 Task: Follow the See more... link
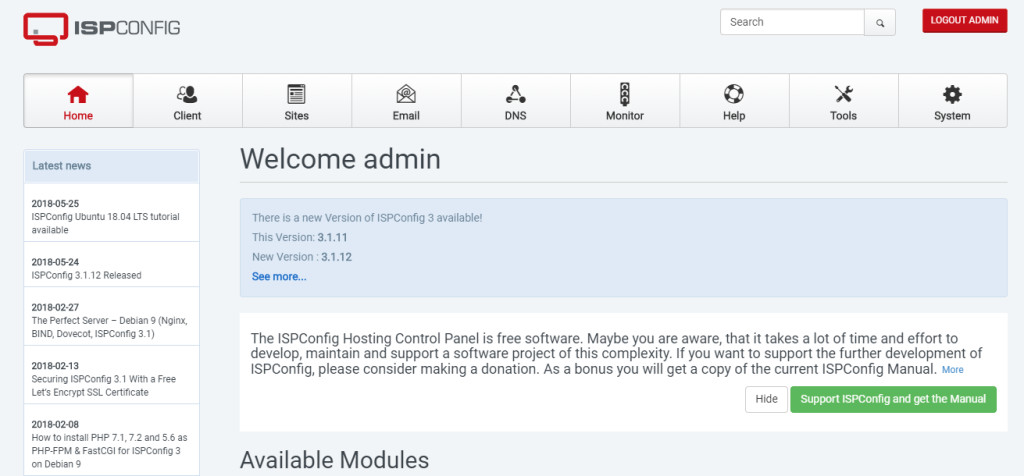tap(279, 276)
